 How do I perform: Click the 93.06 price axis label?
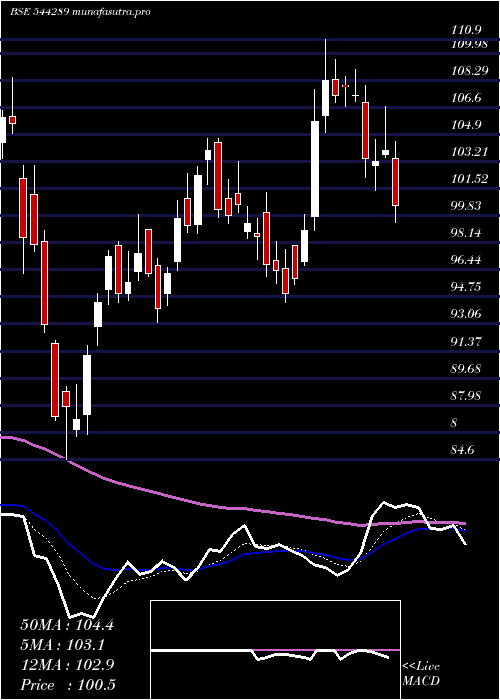pos(466,314)
